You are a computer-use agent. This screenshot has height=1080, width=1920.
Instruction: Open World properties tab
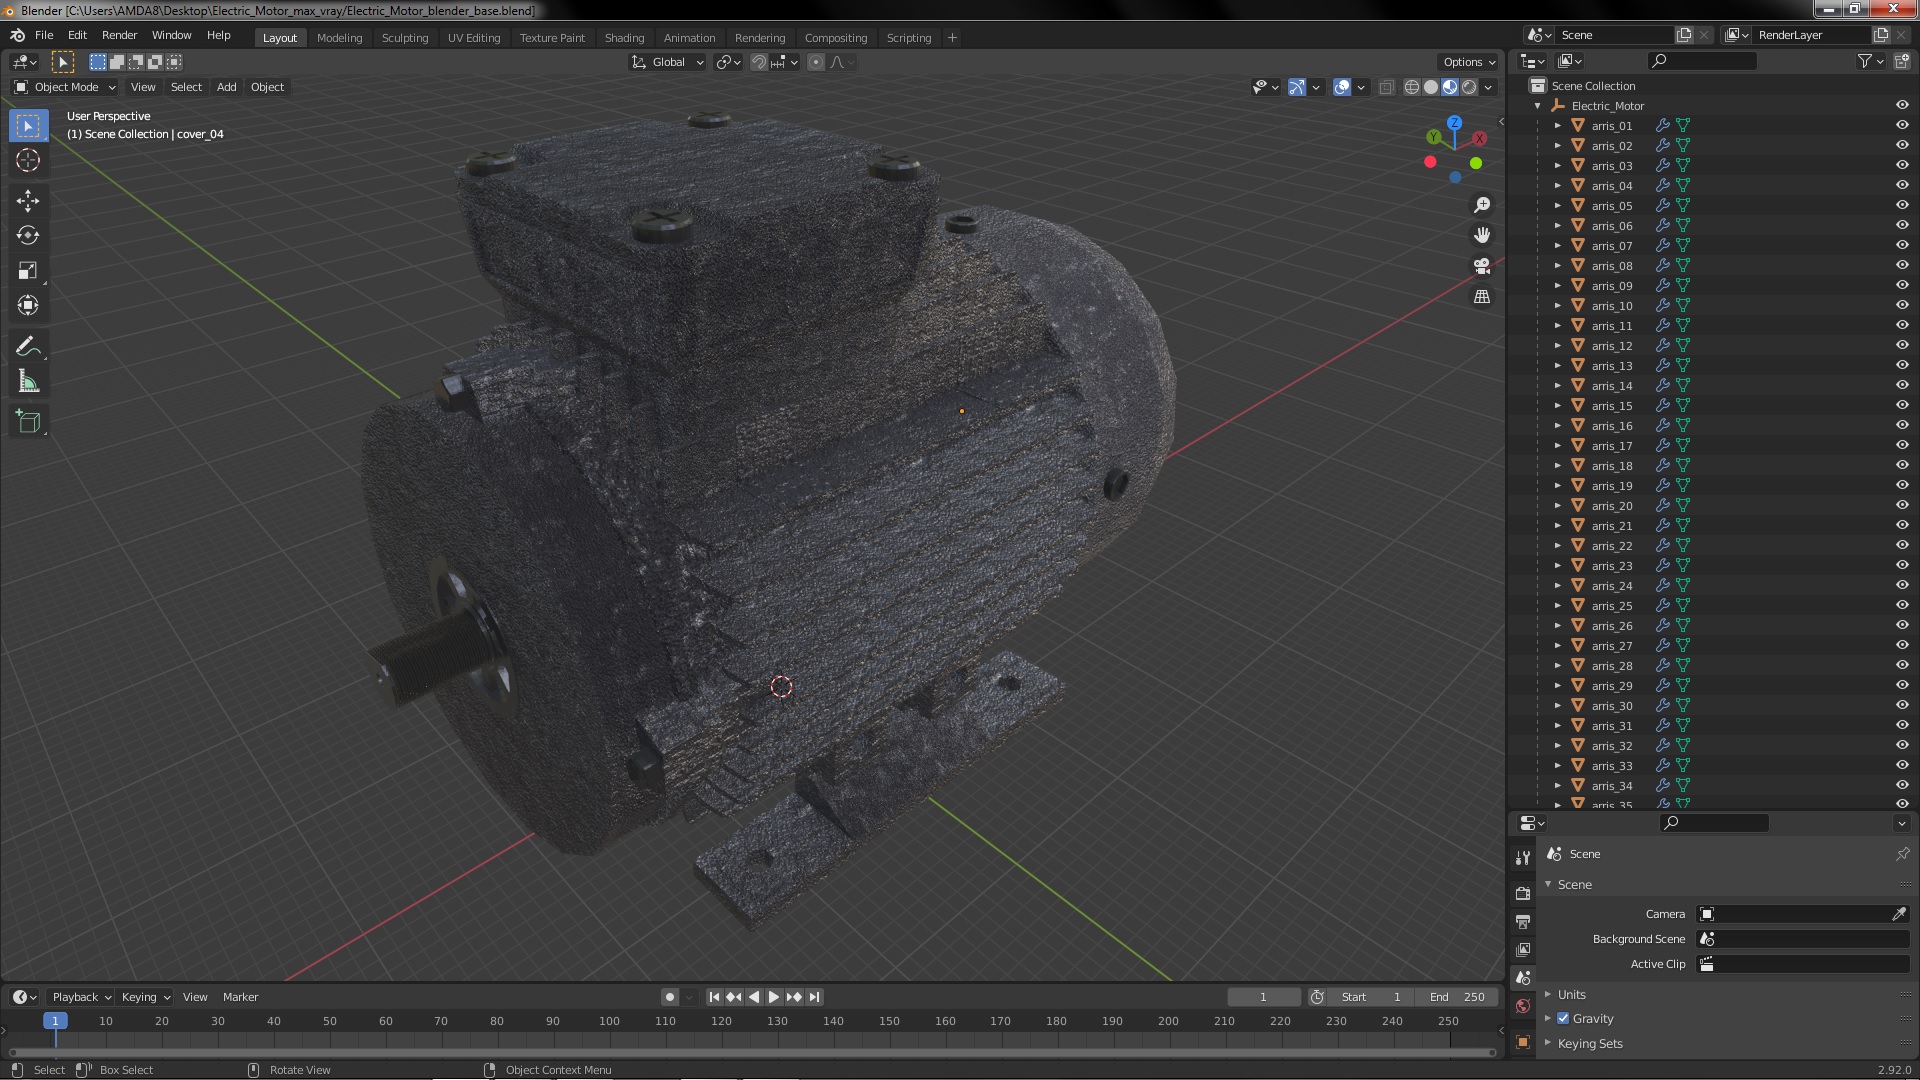point(1523,1006)
